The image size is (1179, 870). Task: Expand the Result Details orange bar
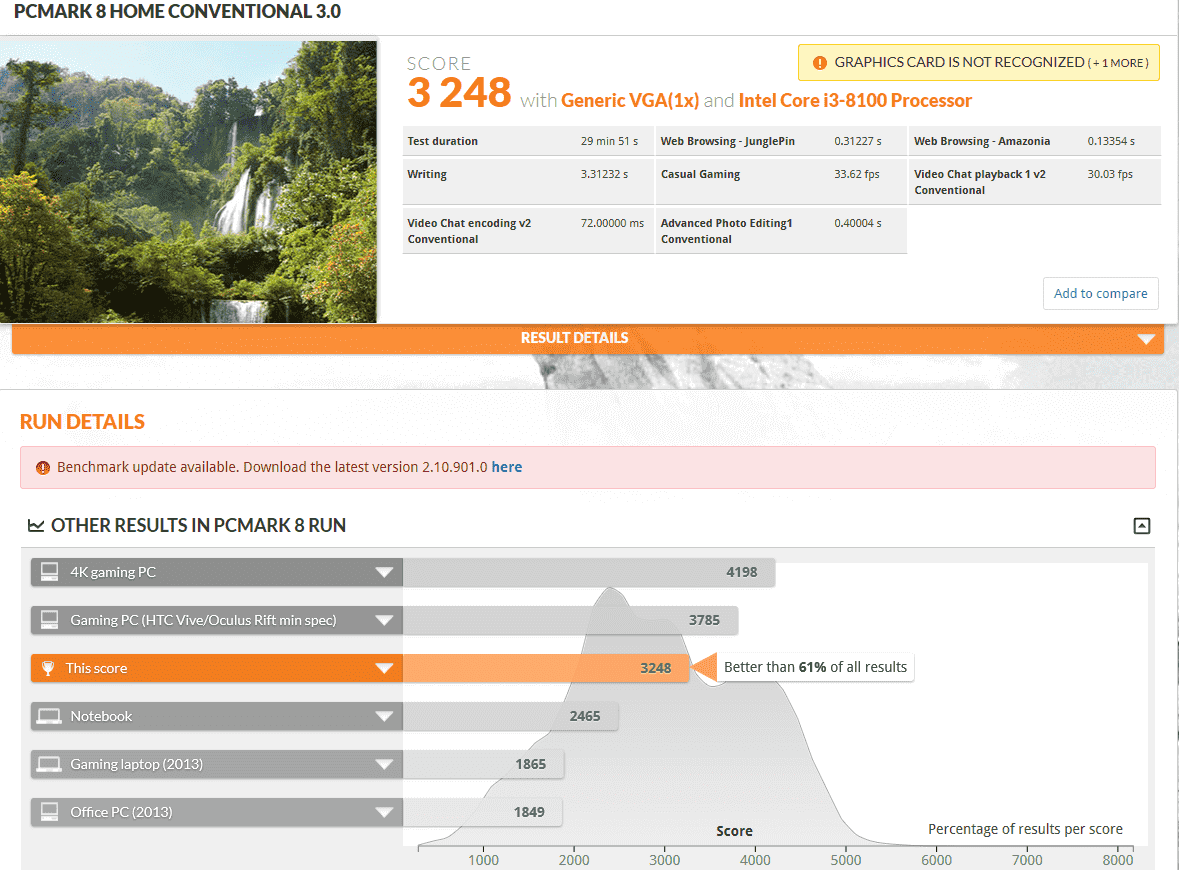pyautogui.click(x=1146, y=339)
